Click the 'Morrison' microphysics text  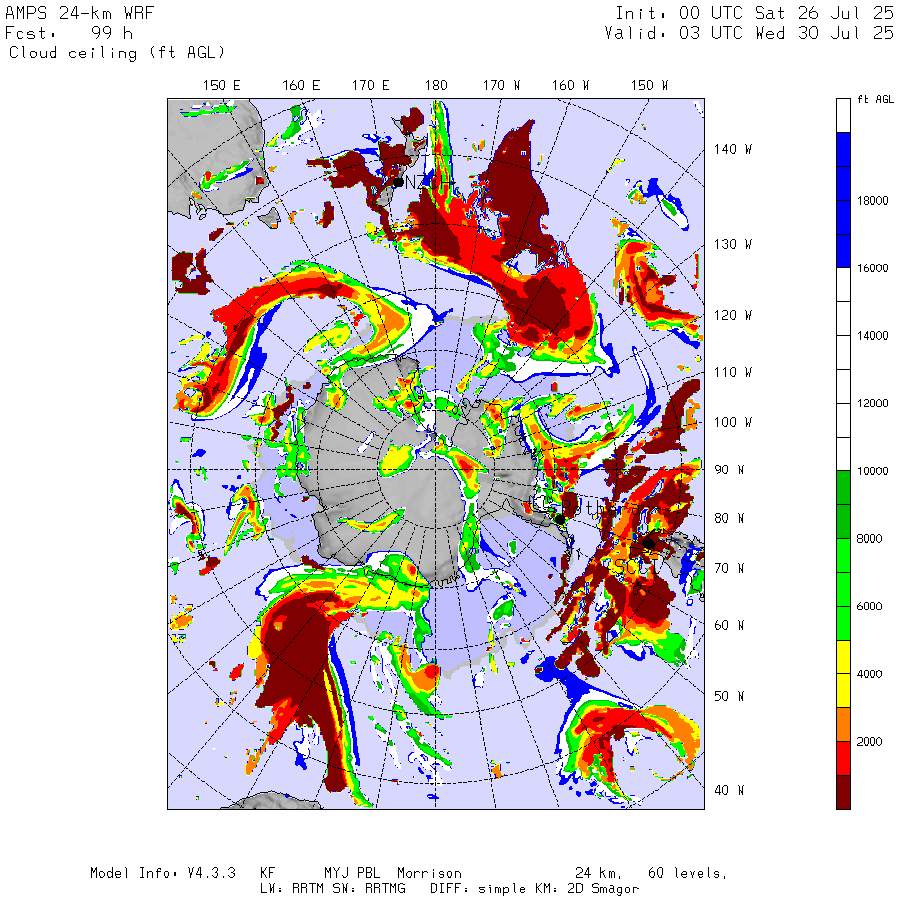tap(429, 874)
